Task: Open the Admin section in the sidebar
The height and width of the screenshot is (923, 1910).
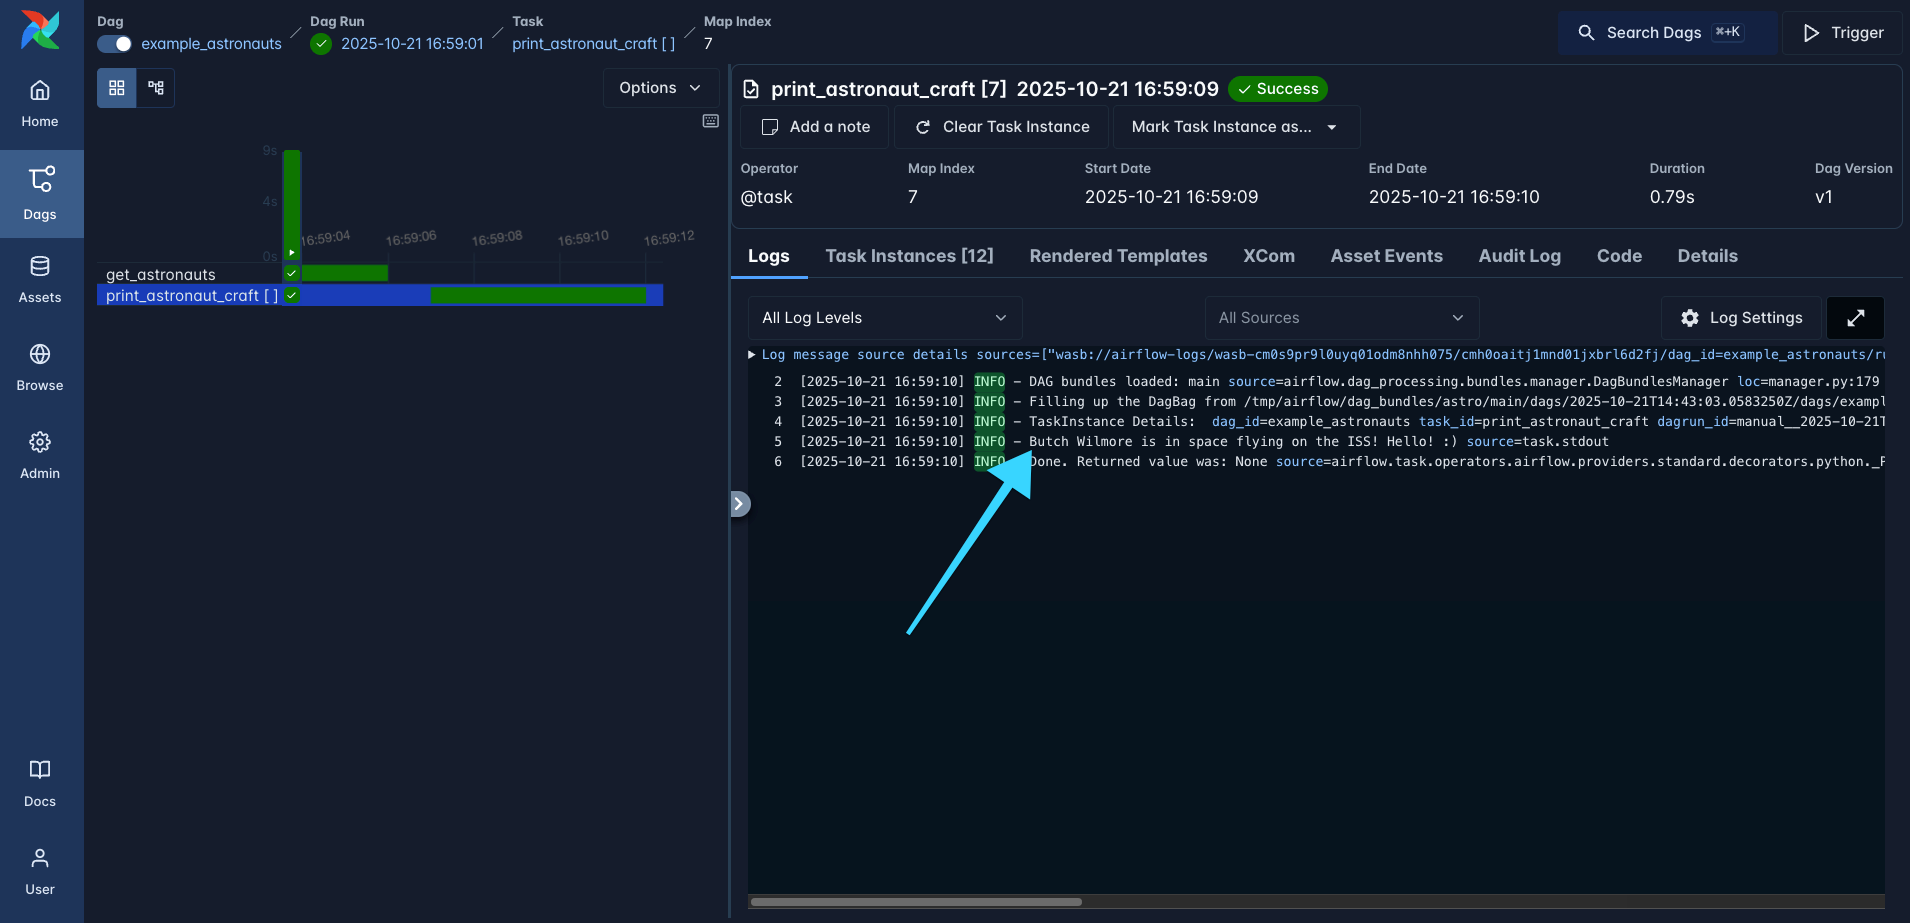Action: [x=39, y=455]
